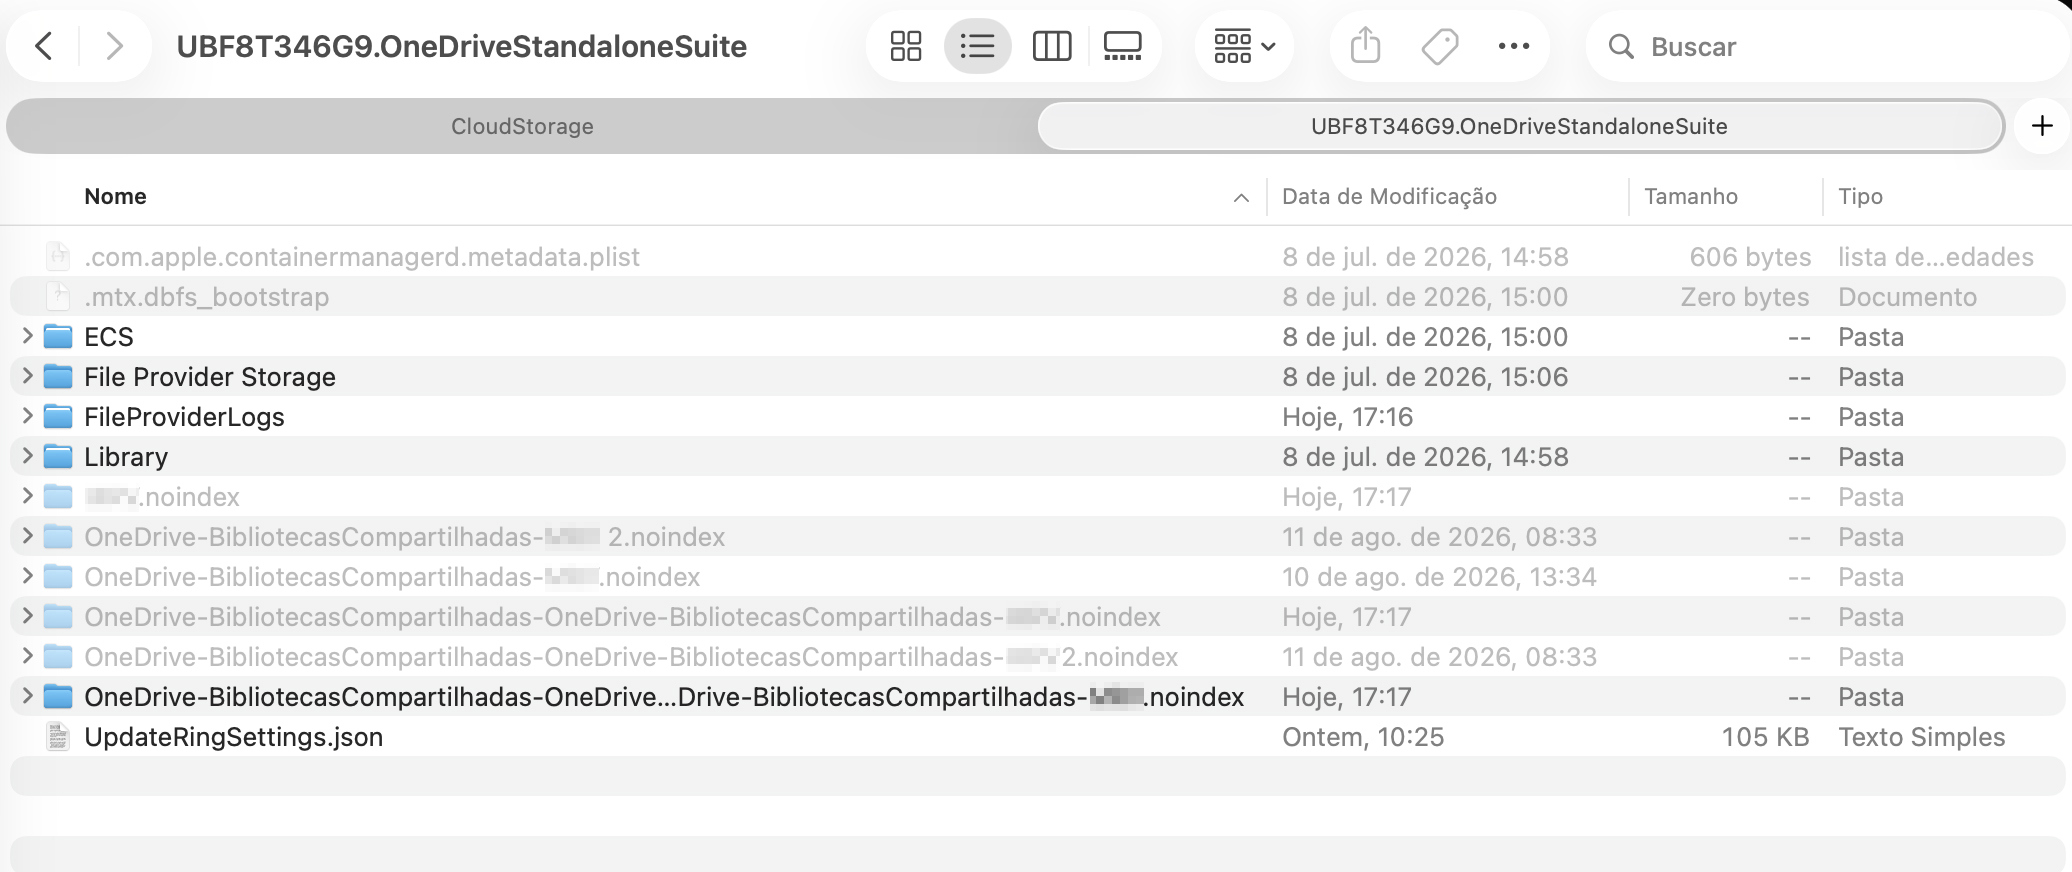
Task: Select the File Provider Storage name
Action: pos(210,377)
